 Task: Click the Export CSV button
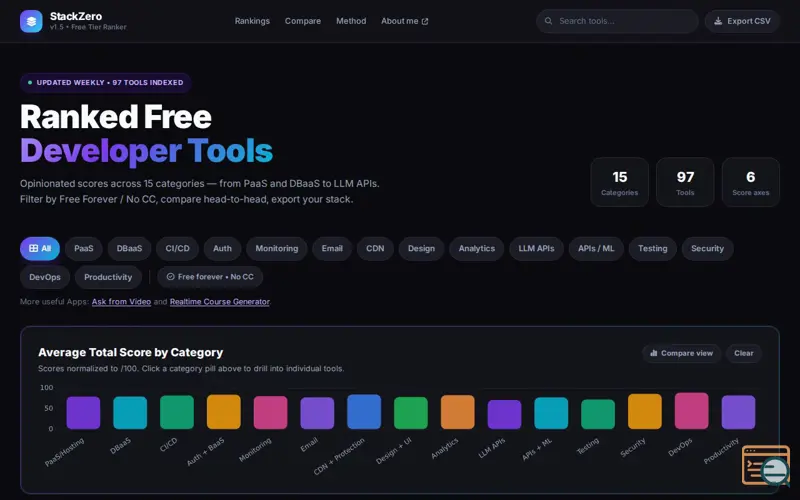point(742,21)
